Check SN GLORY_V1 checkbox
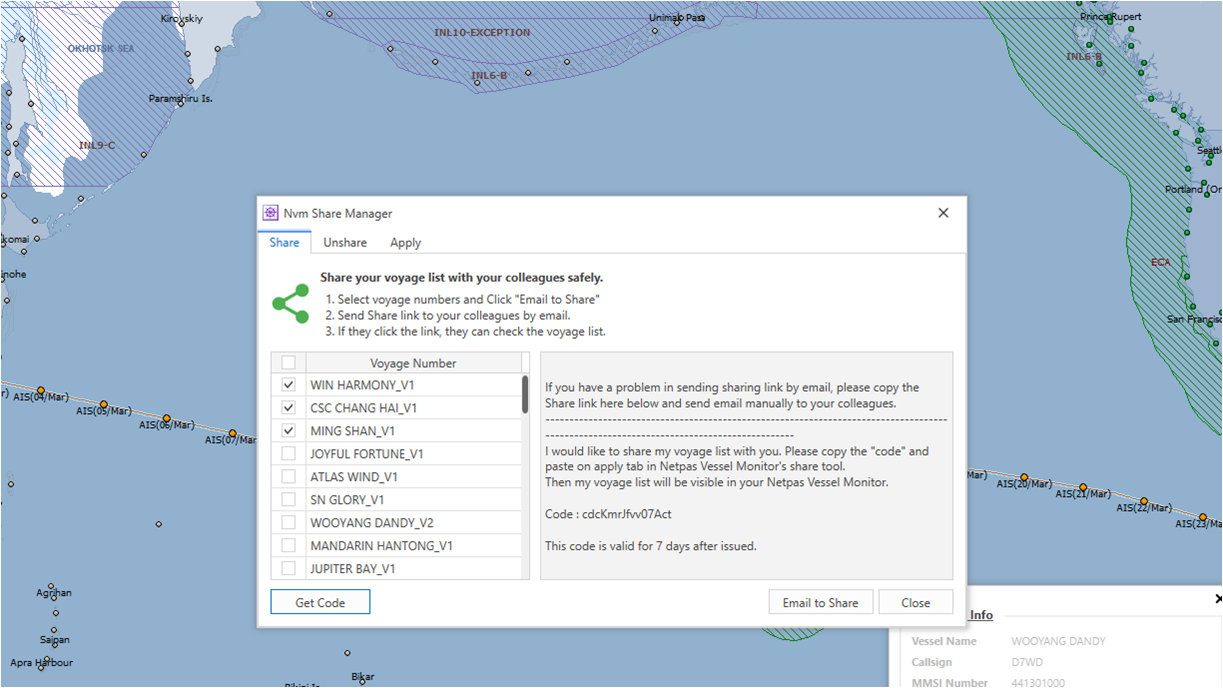 (288, 500)
